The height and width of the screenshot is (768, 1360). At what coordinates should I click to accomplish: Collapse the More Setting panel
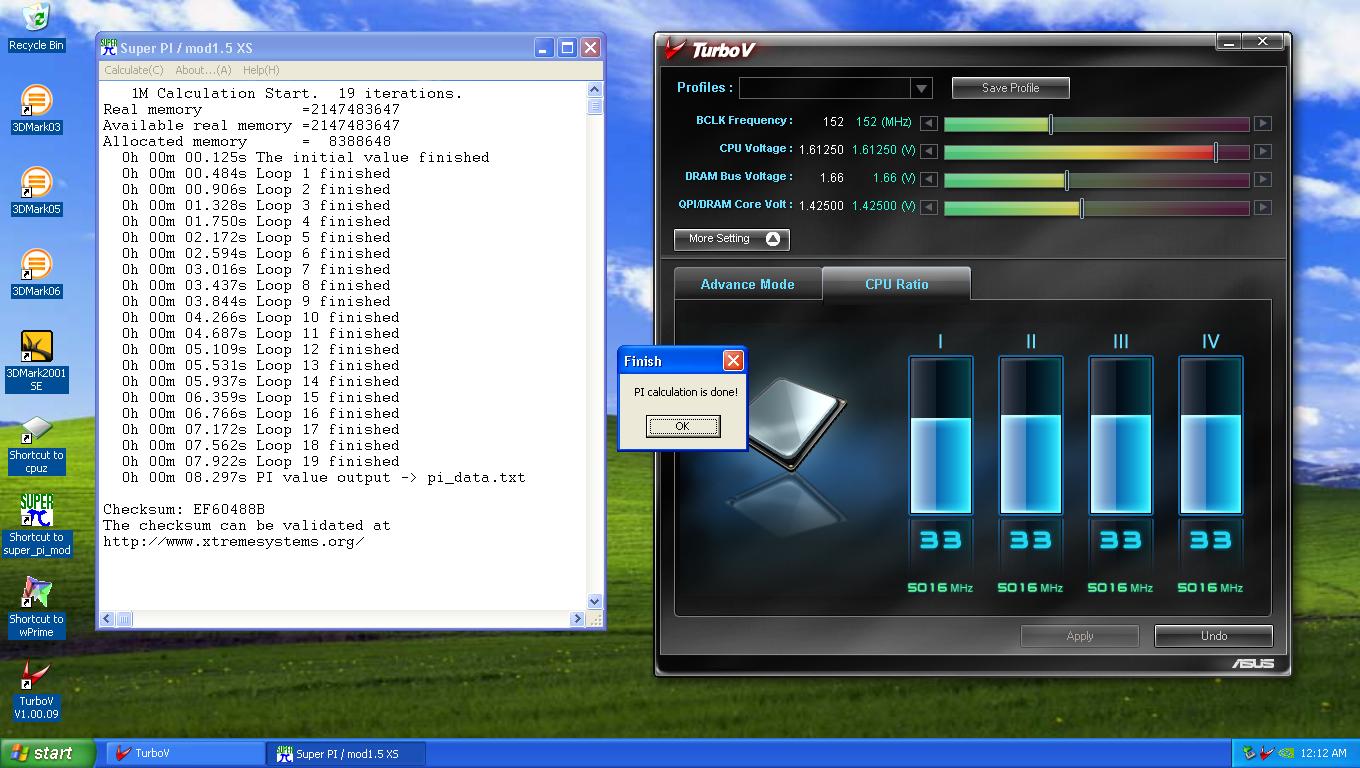point(732,239)
